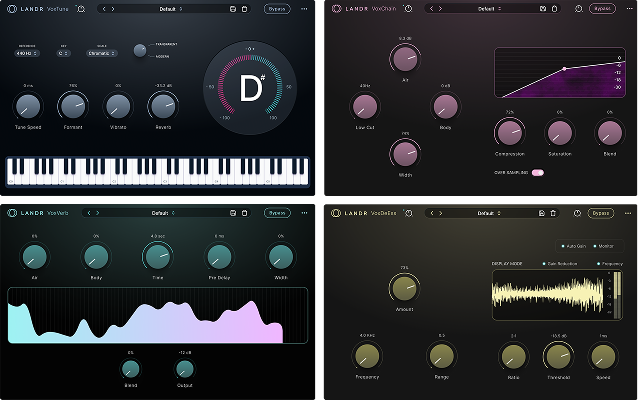
Task: Toggle Auto Gain in VocDeEss
Action: [x=574, y=246]
